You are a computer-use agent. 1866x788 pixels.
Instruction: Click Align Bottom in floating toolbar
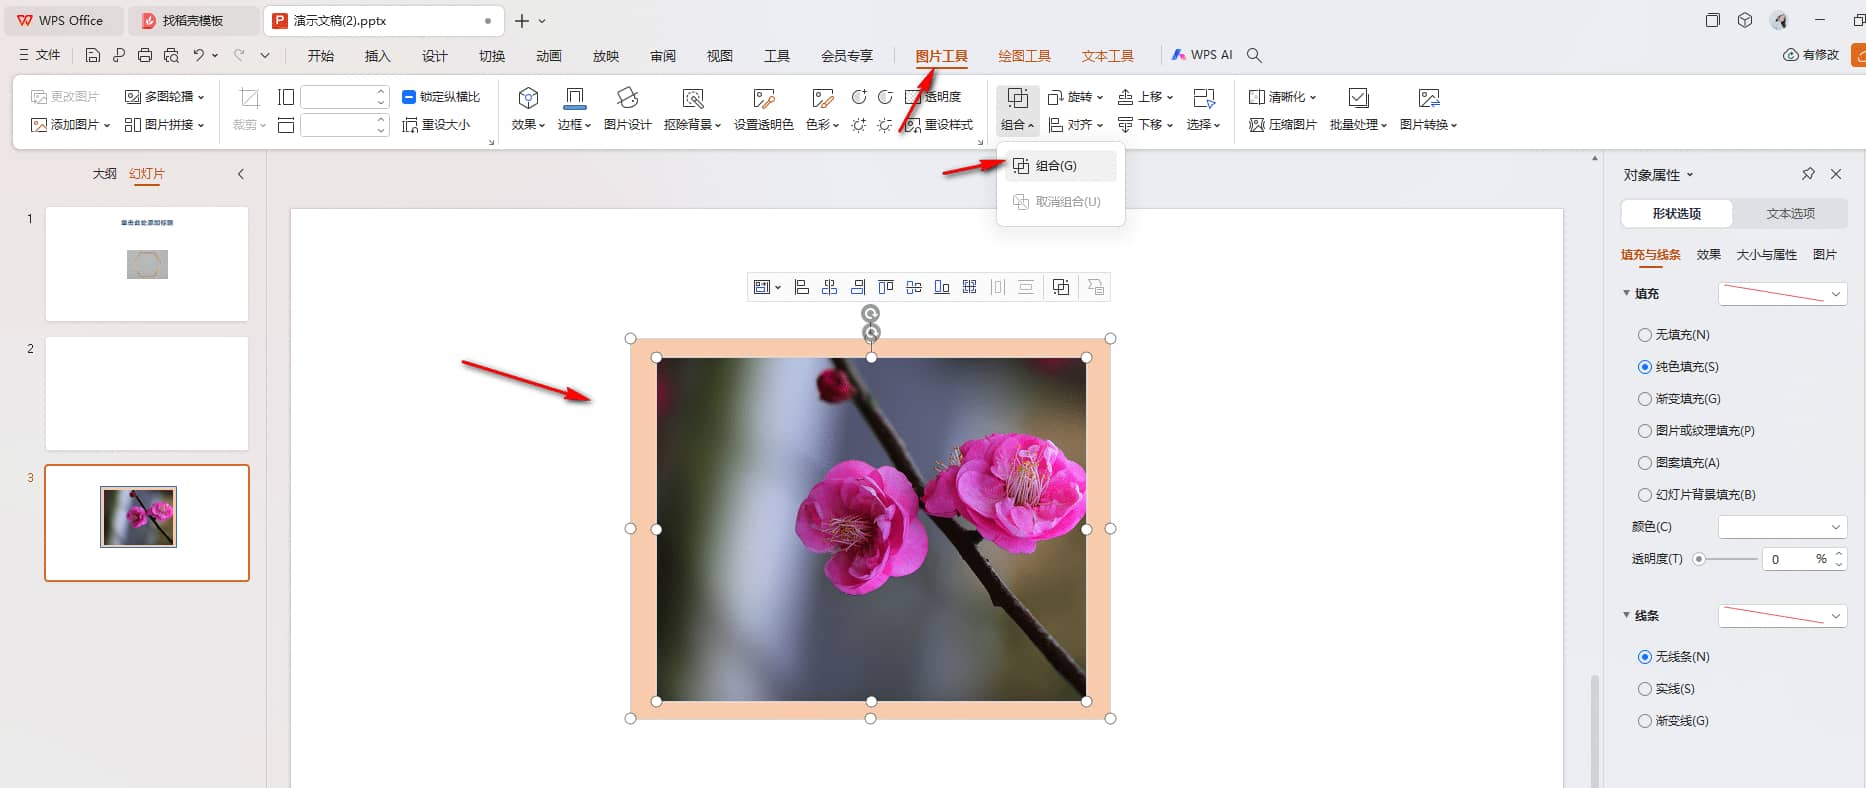click(x=941, y=287)
